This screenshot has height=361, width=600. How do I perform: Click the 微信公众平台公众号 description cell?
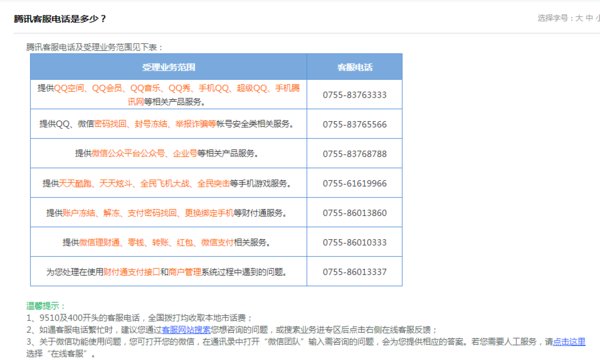click(x=168, y=154)
